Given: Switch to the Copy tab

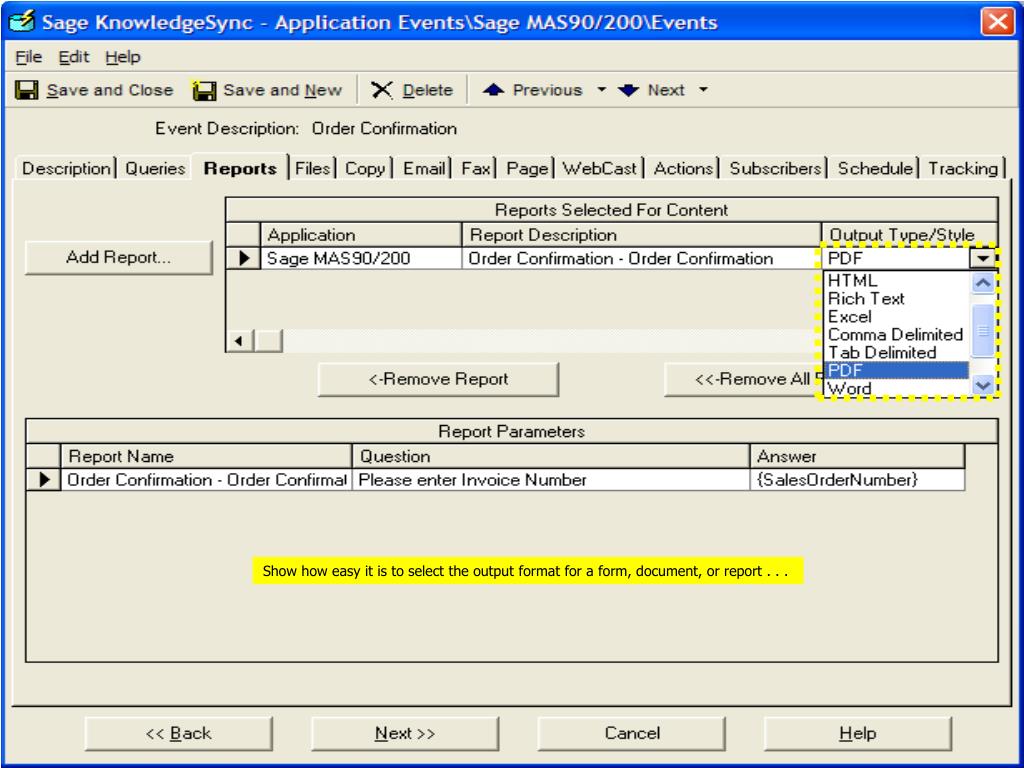Looking at the screenshot, I should coord(365,168).
